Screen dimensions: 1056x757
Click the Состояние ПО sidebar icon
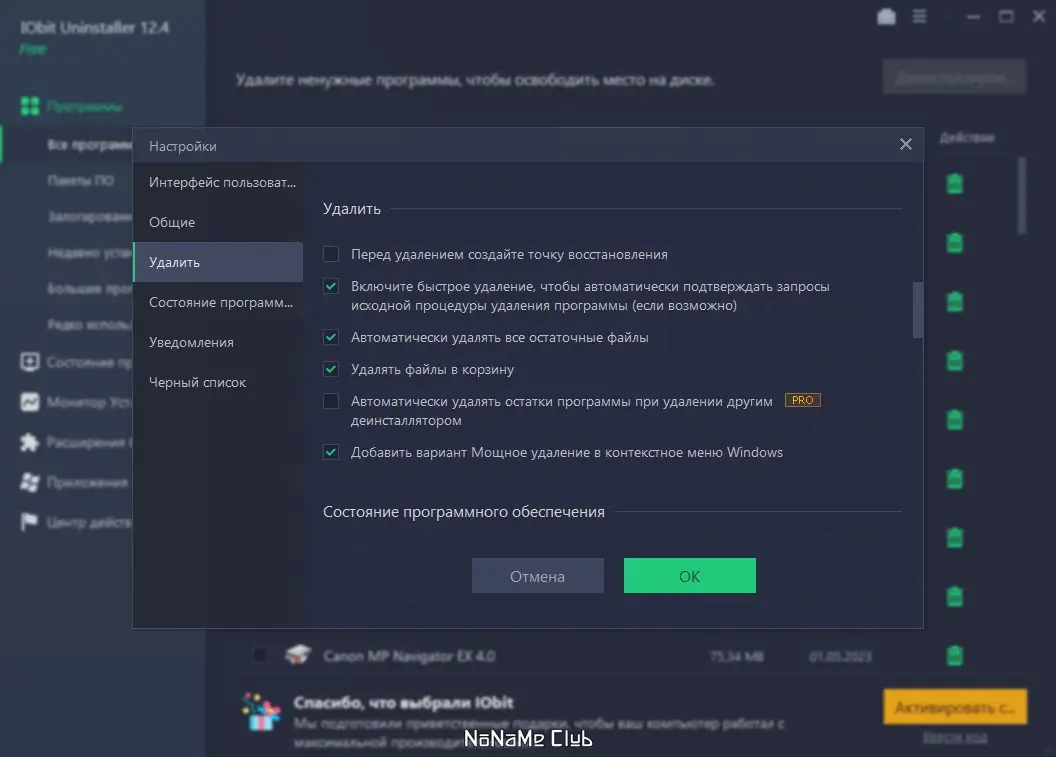[x=30, y=362]
